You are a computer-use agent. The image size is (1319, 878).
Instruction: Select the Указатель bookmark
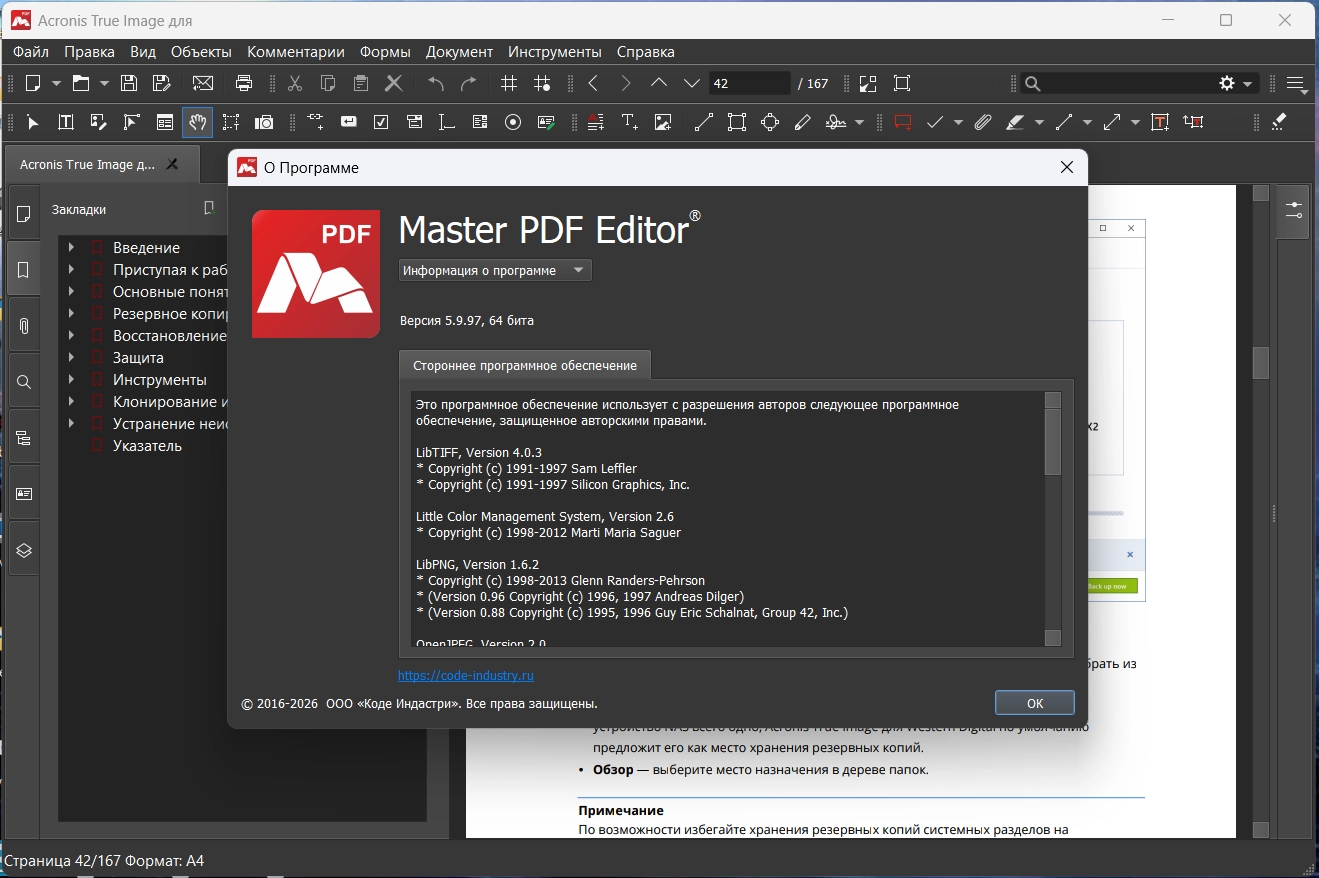pyautogui.click(x=147, y=446)
